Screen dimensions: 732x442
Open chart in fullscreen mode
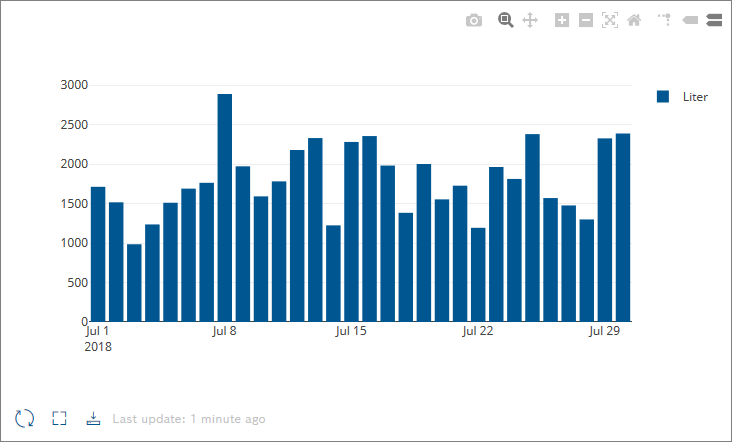tap(59, 418)
